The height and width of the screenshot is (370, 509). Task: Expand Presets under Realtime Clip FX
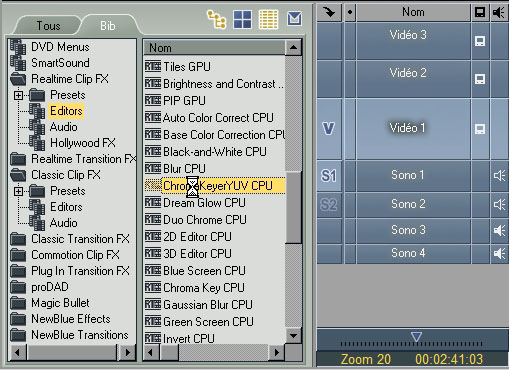coord(19,95)
